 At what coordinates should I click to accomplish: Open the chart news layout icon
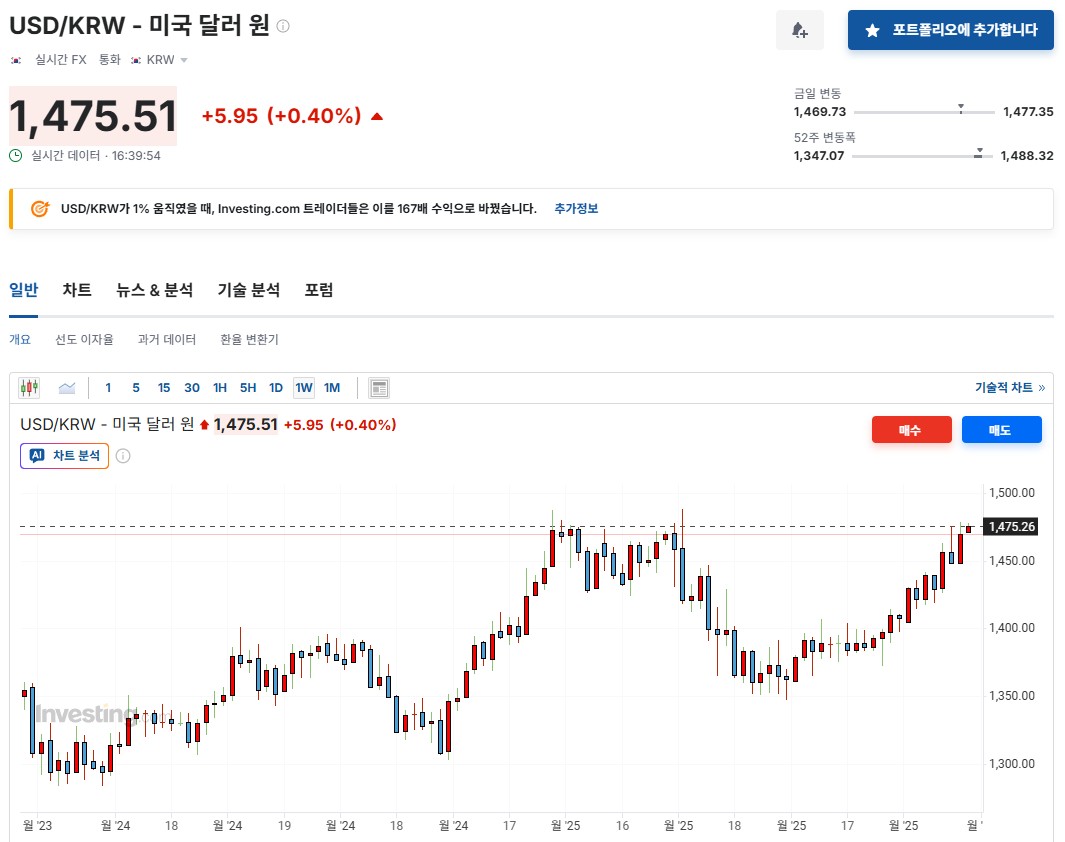pyautogui.click(x=379, y=388)
